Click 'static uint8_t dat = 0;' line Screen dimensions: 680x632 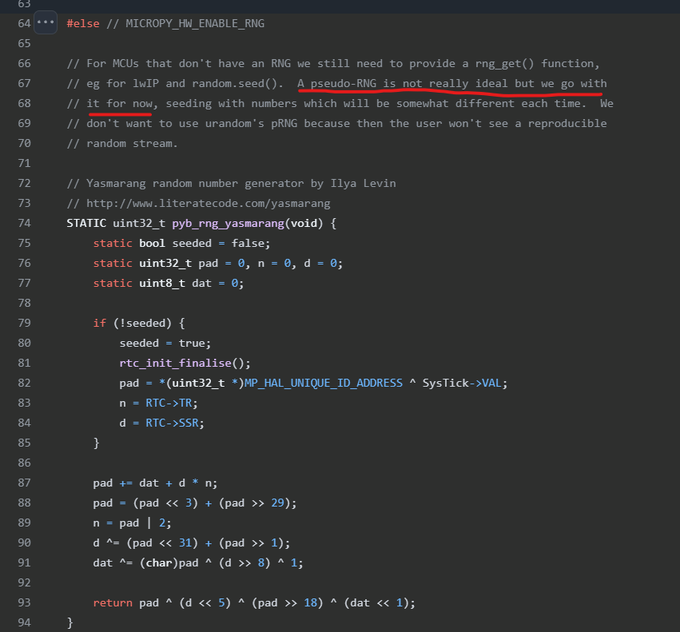[168, 283]
